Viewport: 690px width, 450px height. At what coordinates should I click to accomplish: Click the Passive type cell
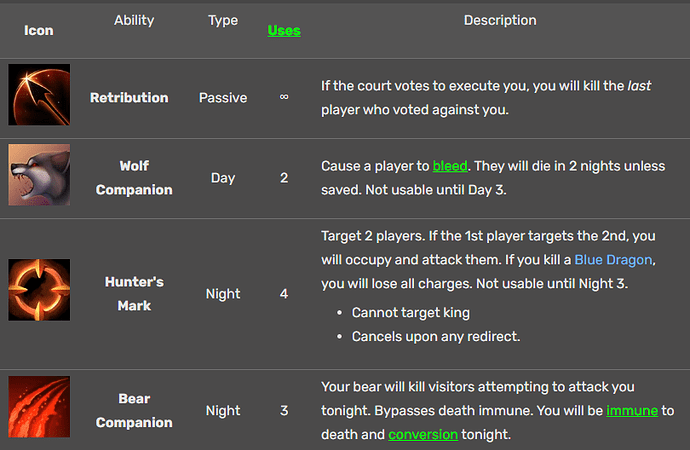(x=223, y=98)
